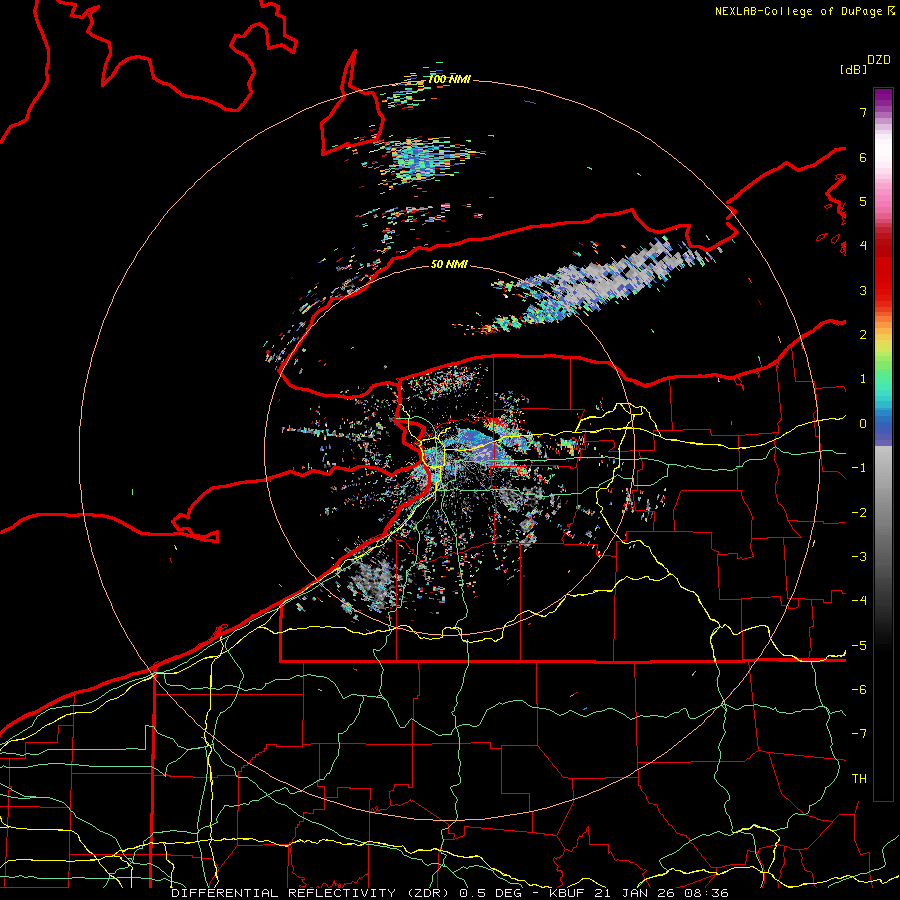
Task: Click the [dB] units label
Action: [x=853, y=69]
